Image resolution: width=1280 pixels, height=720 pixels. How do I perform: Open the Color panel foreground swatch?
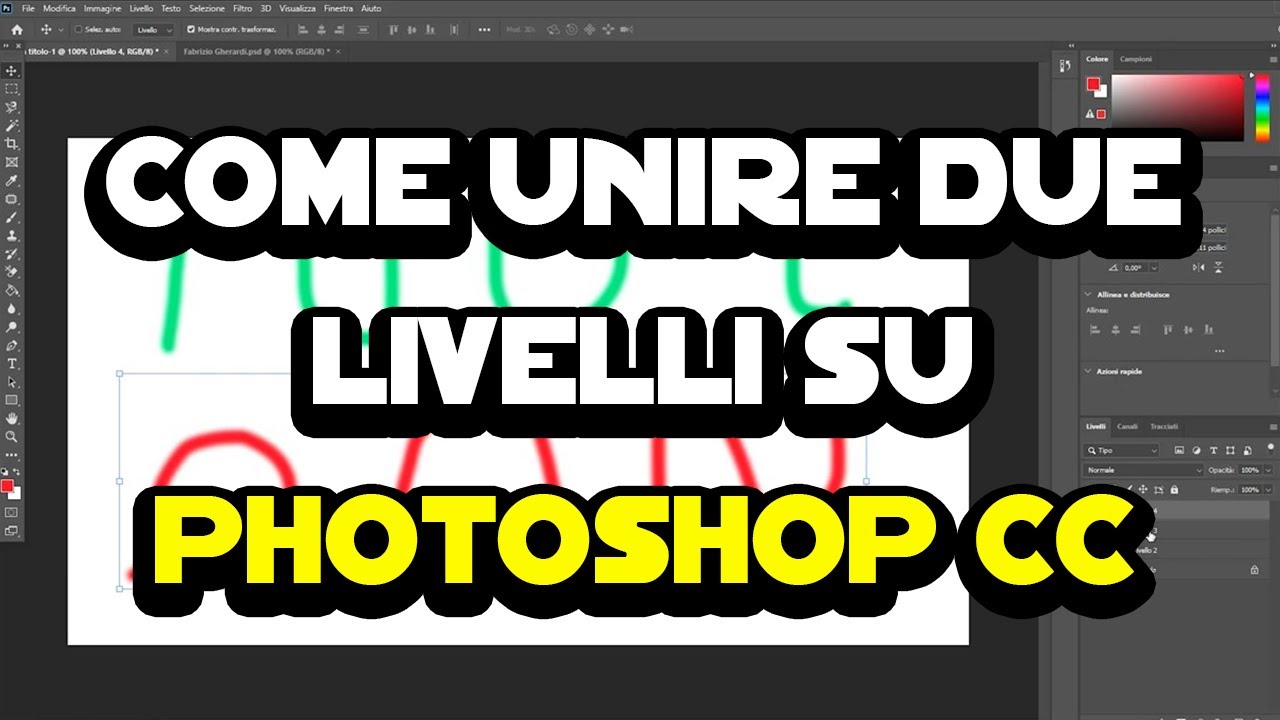(1093, 85)
